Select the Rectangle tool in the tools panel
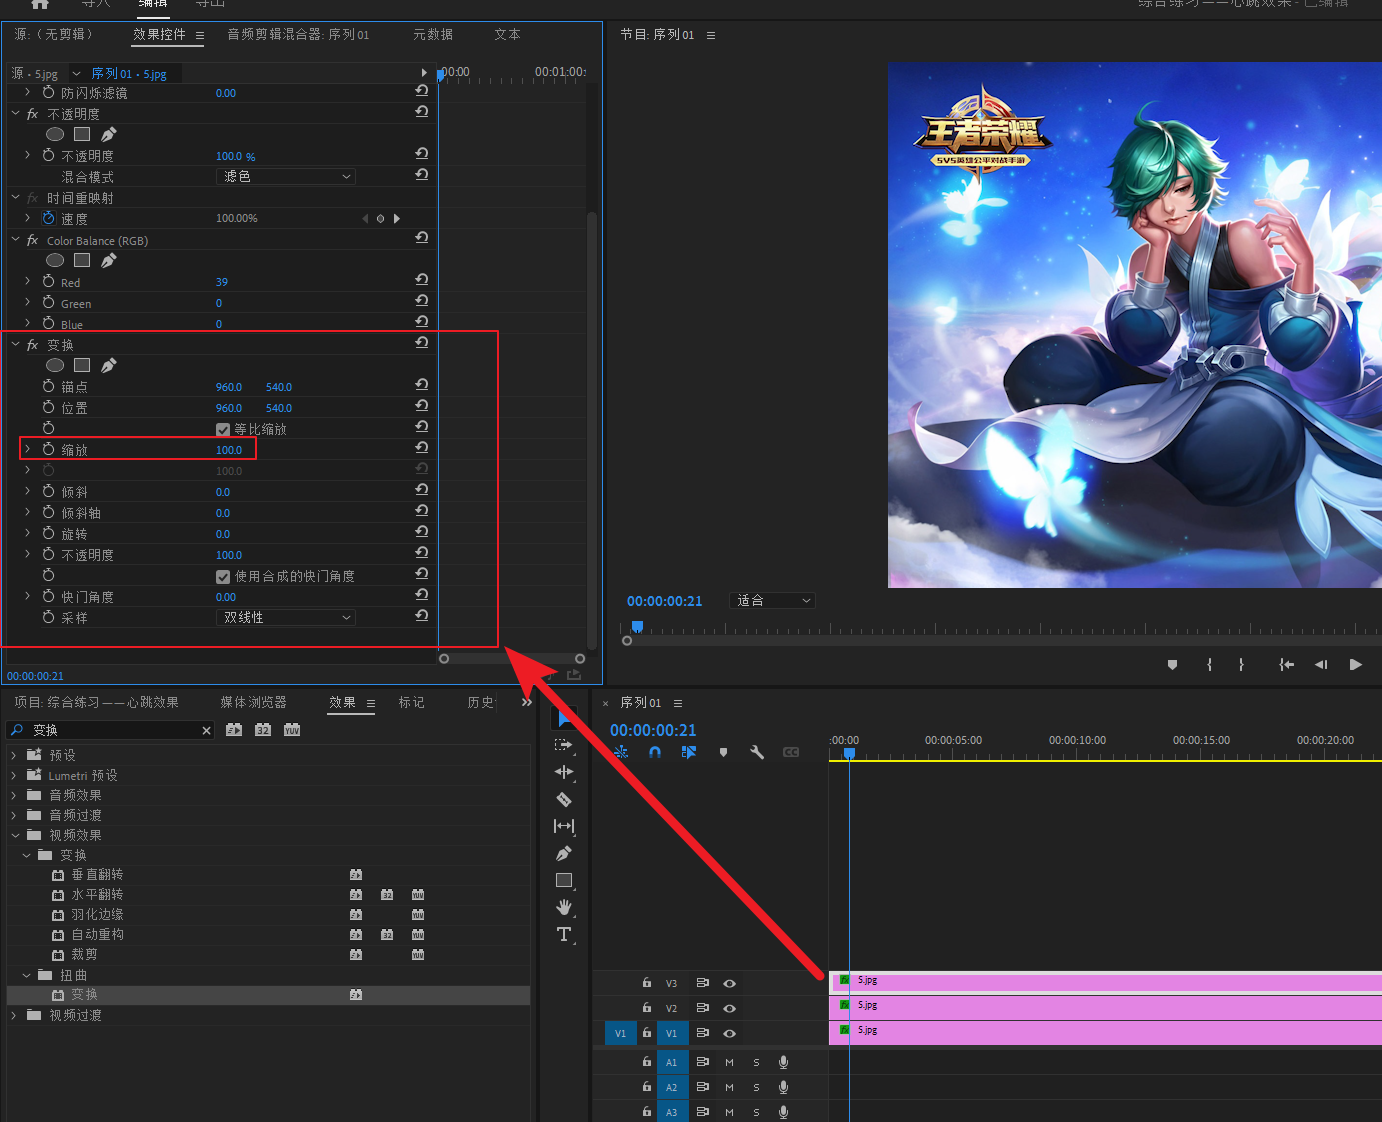Viewport: 1382px width, 1122px height. 564,880
